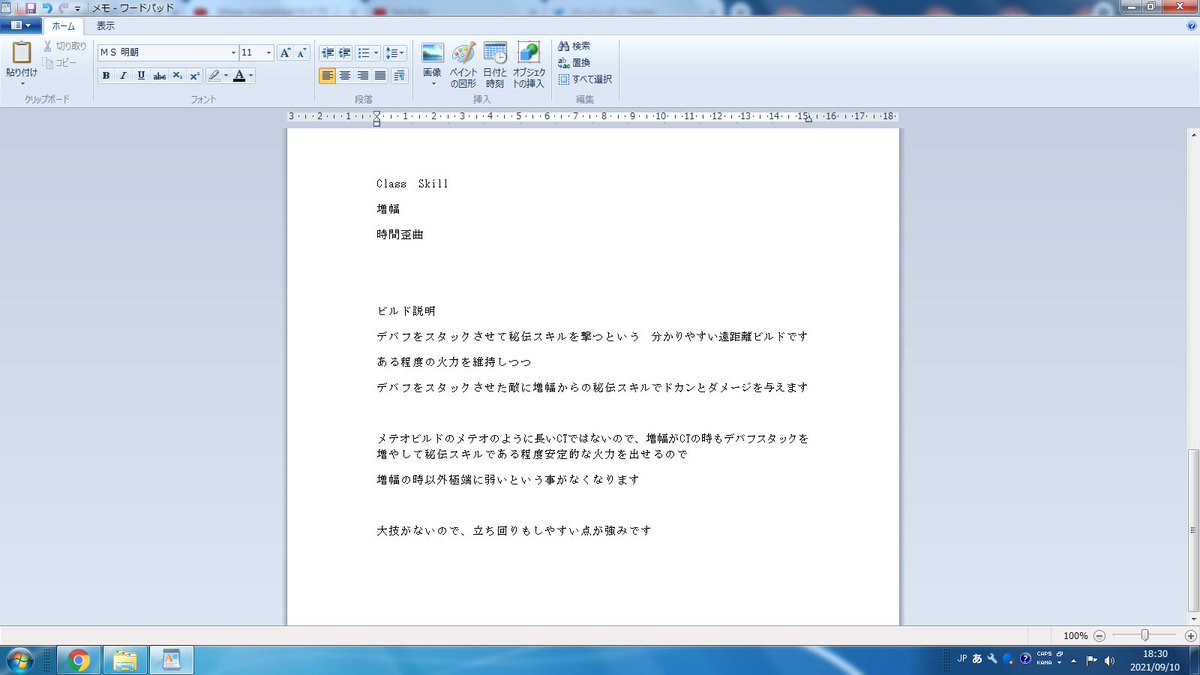Insert an object (オブジェクトの挿入)
This screenshot has height=675, width=1200.
(529, 65)
